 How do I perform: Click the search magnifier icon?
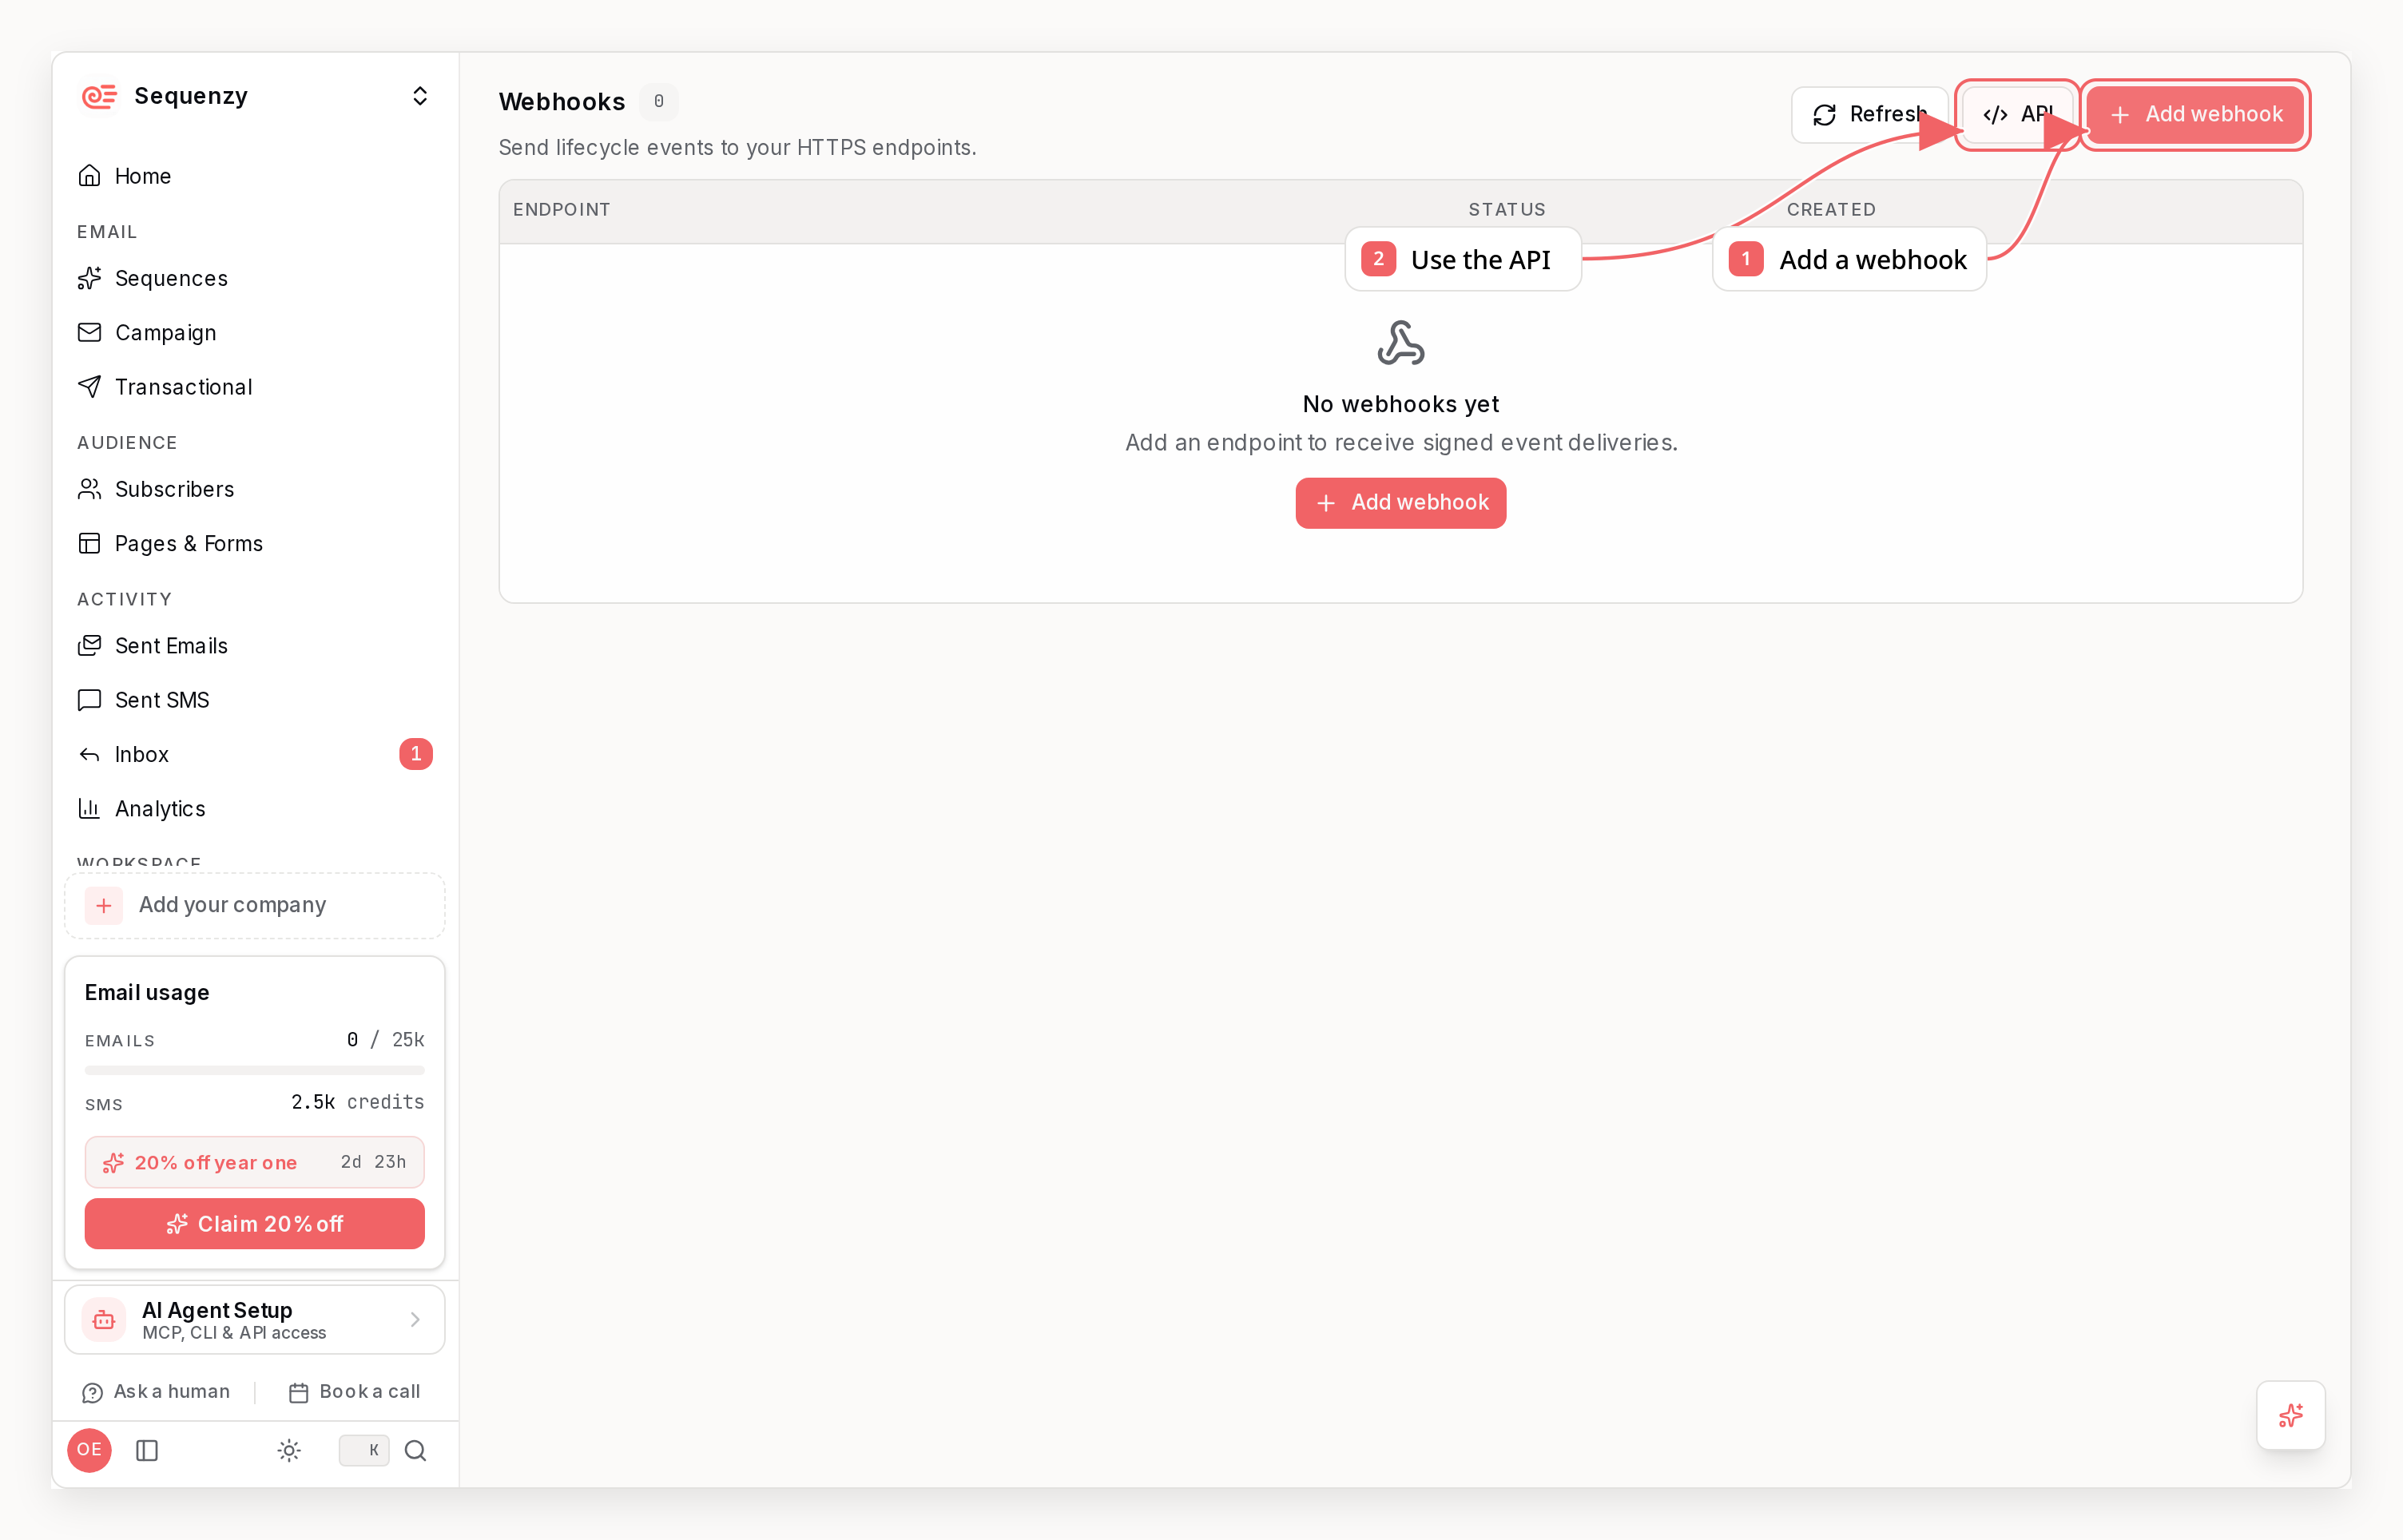(x=416, y=1451)
